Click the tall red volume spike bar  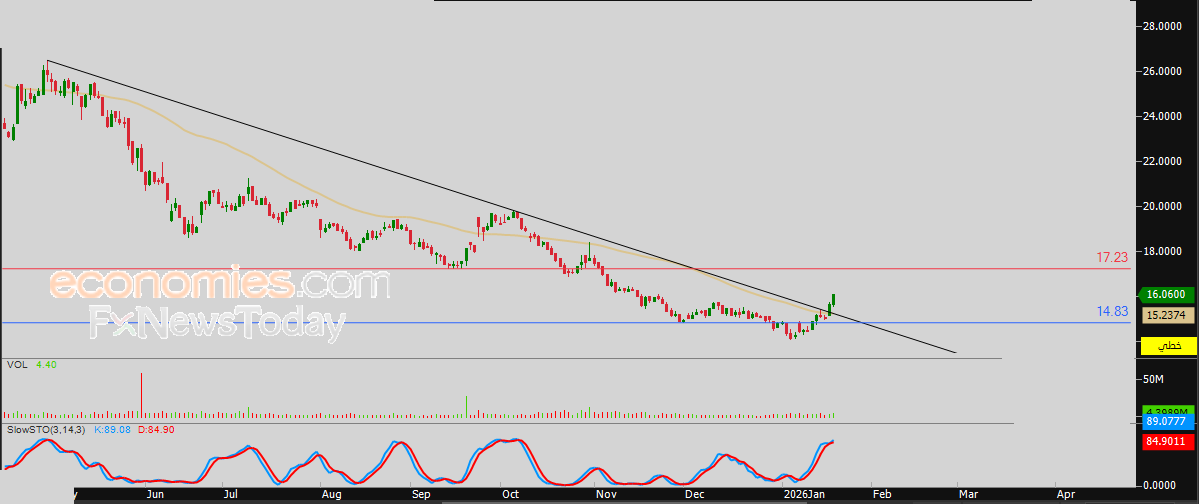point(141,394)
